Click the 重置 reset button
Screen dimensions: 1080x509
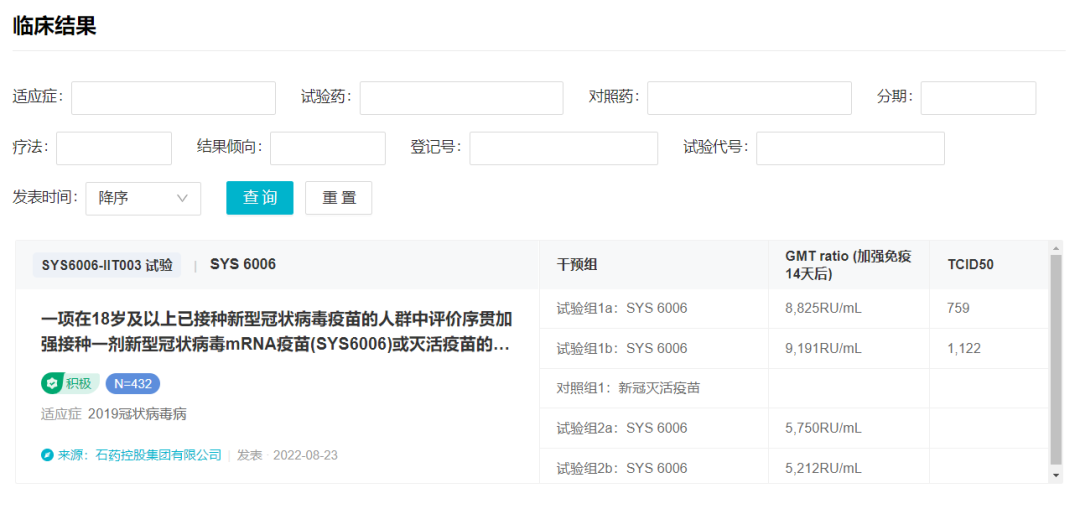point(339,198)
